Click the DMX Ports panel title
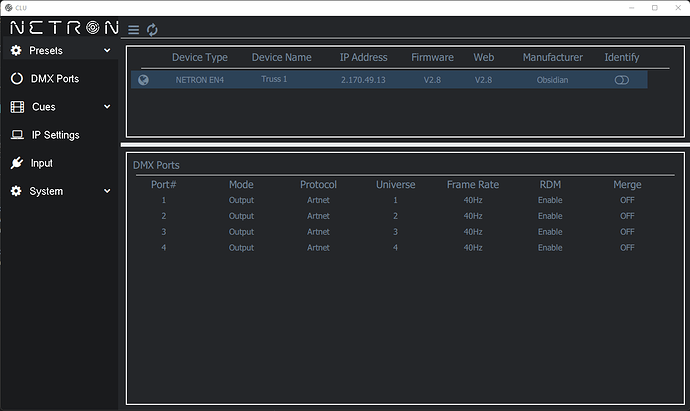690x411 pixels. [156, 165]
